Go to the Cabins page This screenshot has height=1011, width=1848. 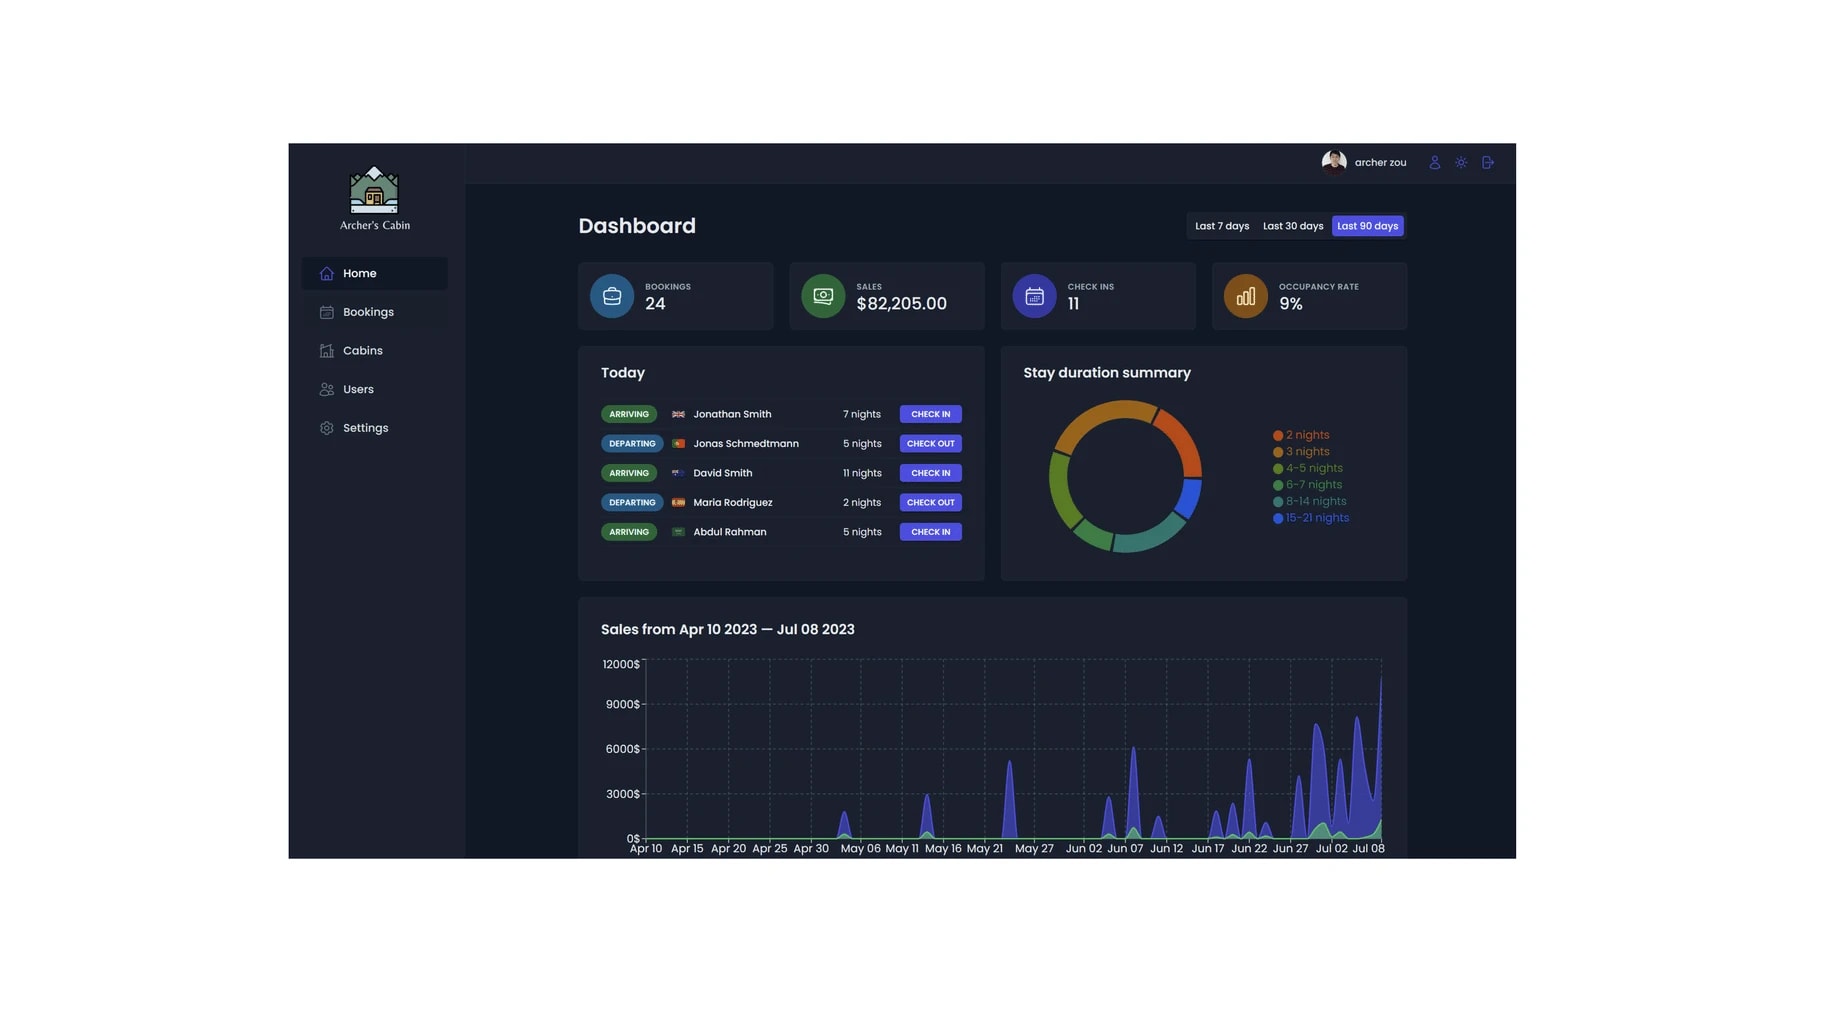374,351
